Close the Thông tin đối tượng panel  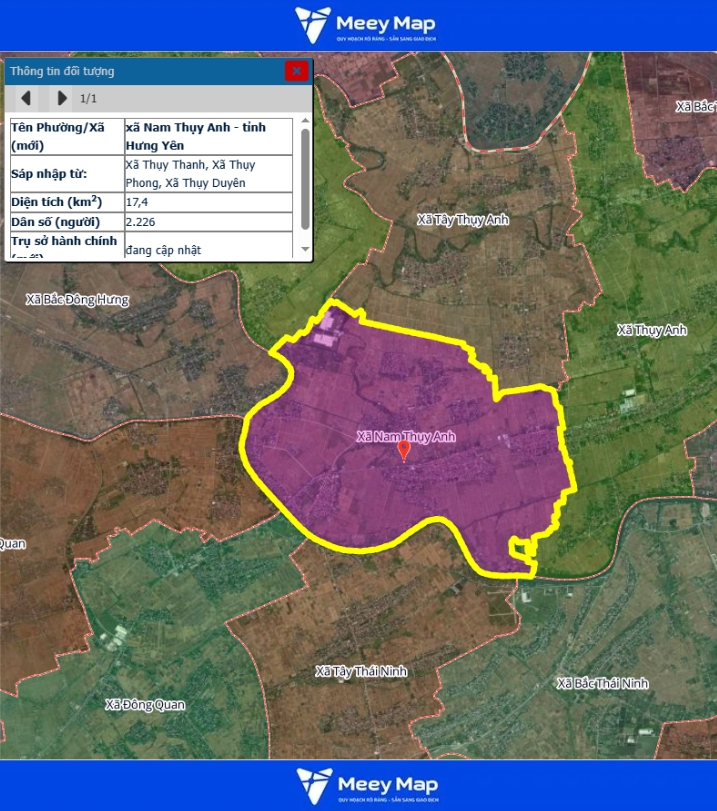click(296, 71)
